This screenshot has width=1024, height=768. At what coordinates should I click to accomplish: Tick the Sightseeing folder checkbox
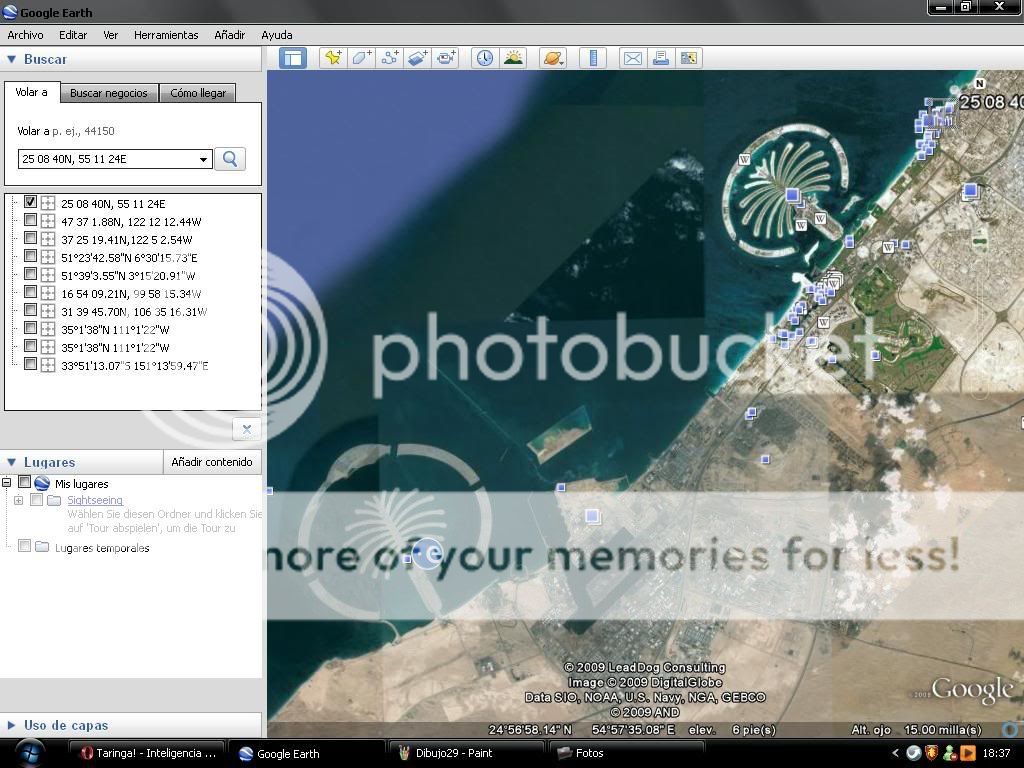coord(37,500)
